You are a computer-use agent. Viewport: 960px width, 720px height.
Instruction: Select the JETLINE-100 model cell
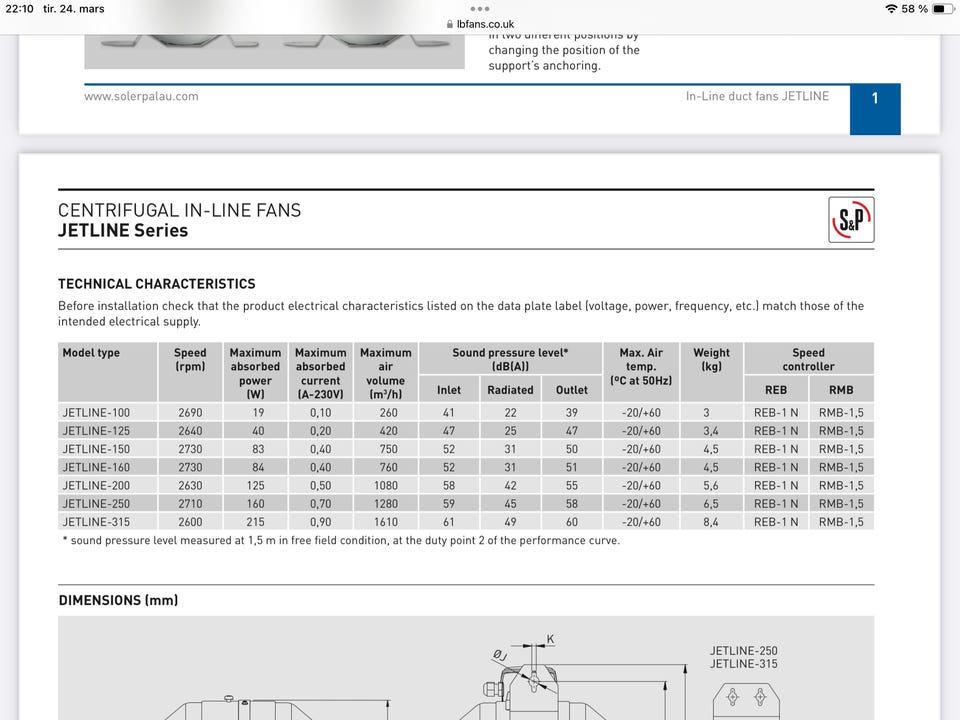coord(108,413)
